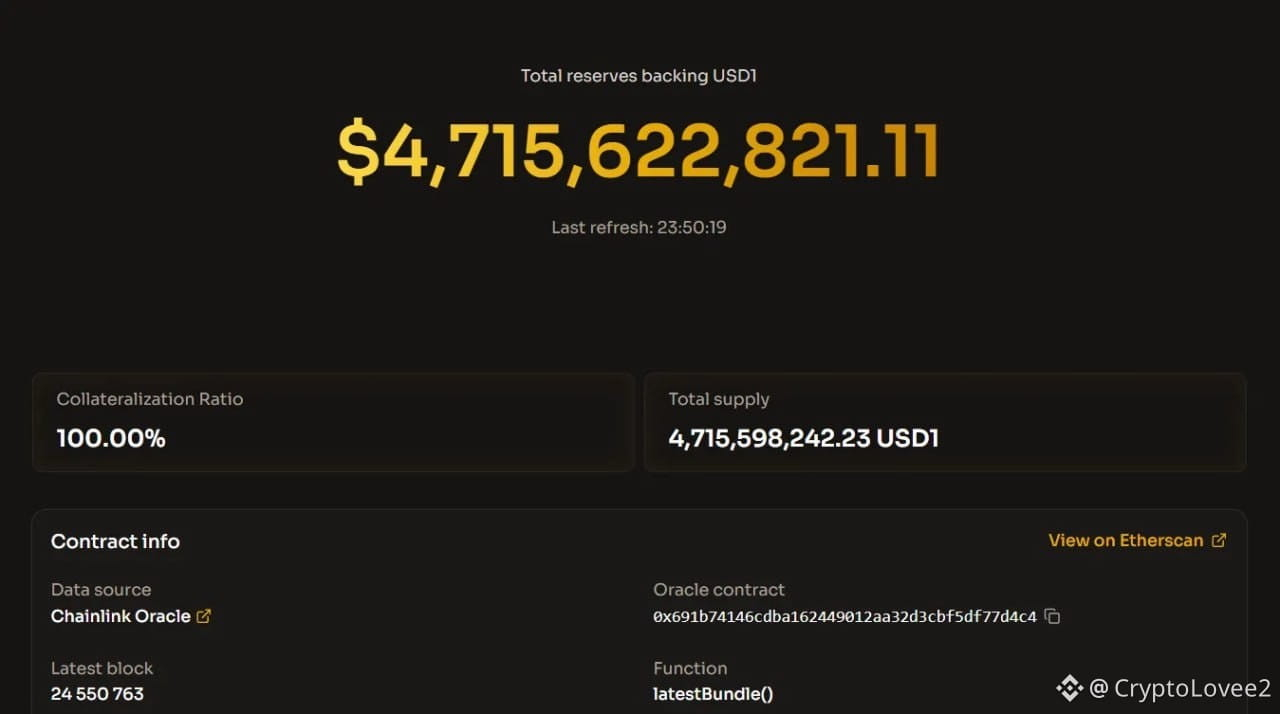Click the latest block number 24 550 763
This screenshot has height=714, width=1280.
(97, 694)
